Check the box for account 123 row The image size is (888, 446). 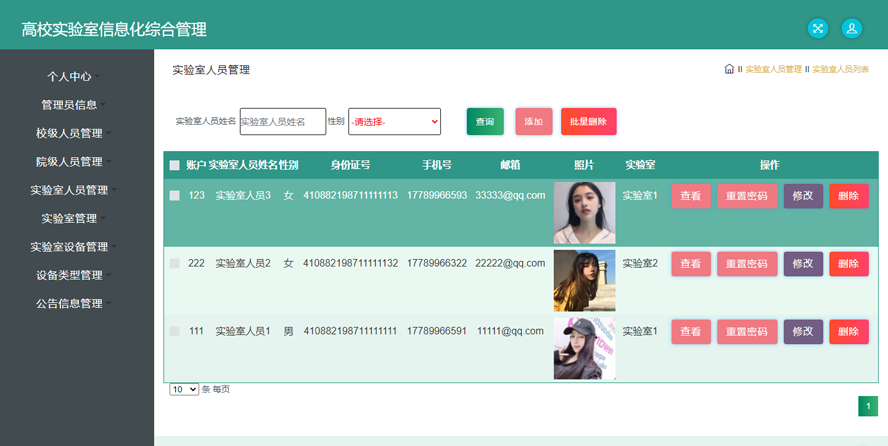pyautogui.click(x=175, y=196)
